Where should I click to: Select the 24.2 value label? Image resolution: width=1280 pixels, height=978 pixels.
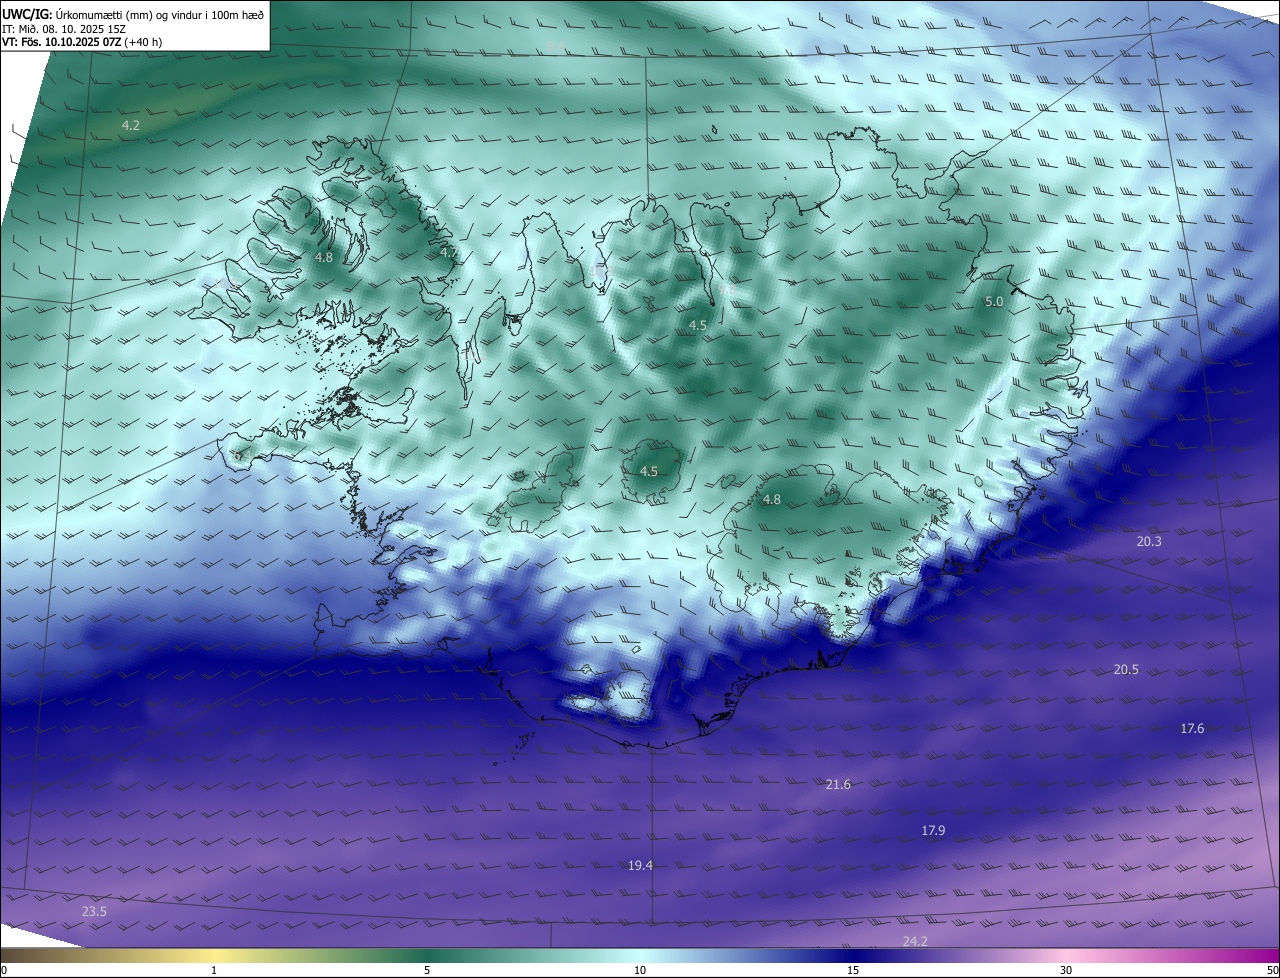point(915,941)
